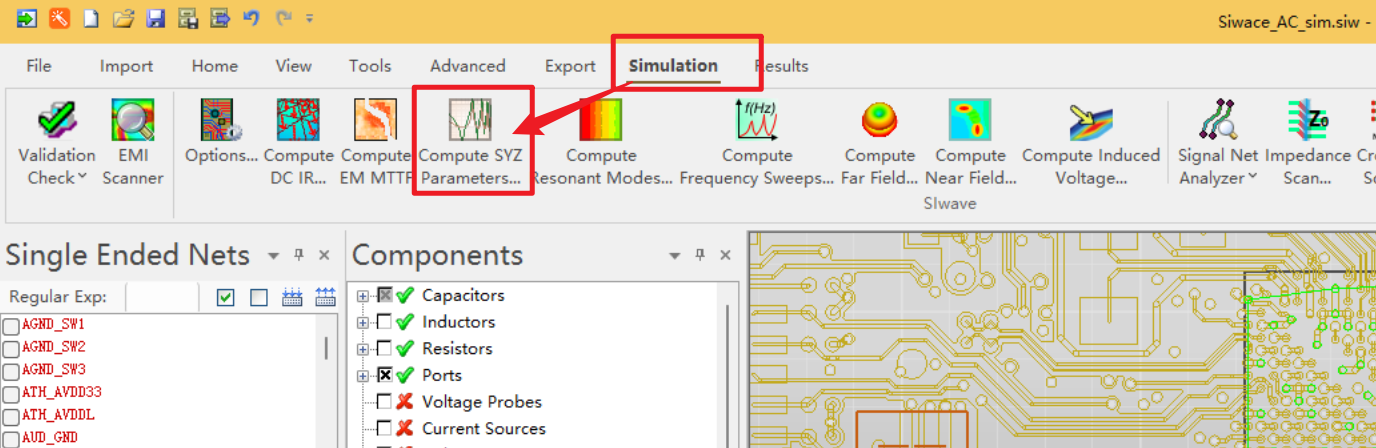Open Compute Frequency Sweeps

pos(757,142)
